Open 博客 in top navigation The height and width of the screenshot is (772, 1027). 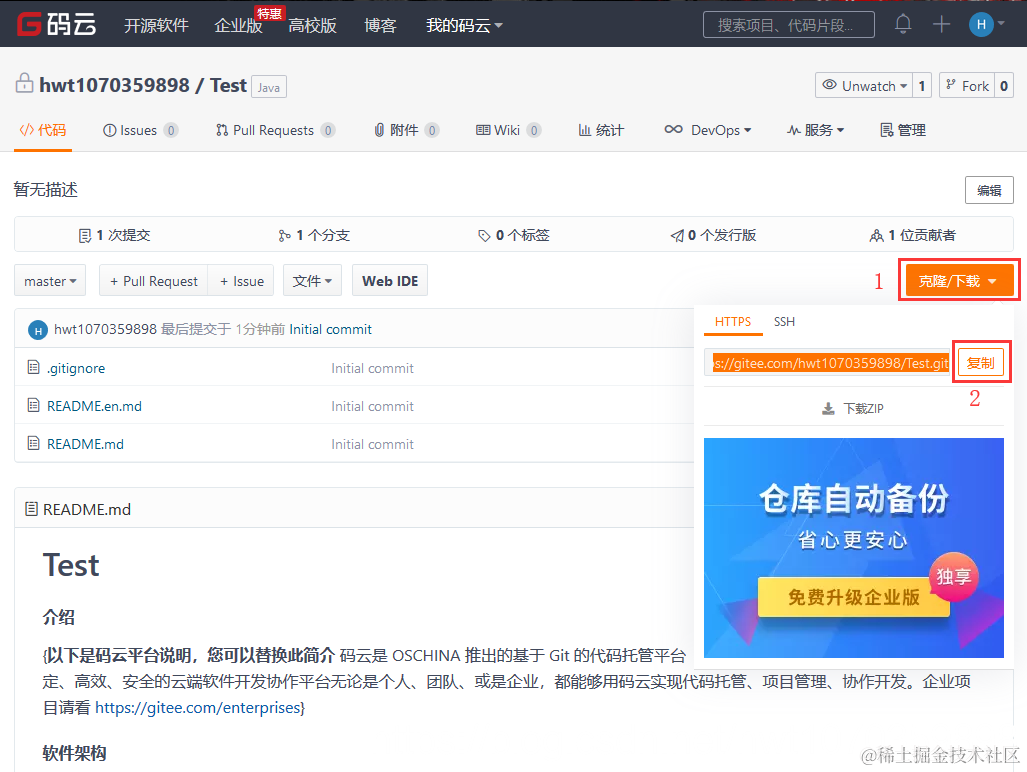tap(380, 25)
